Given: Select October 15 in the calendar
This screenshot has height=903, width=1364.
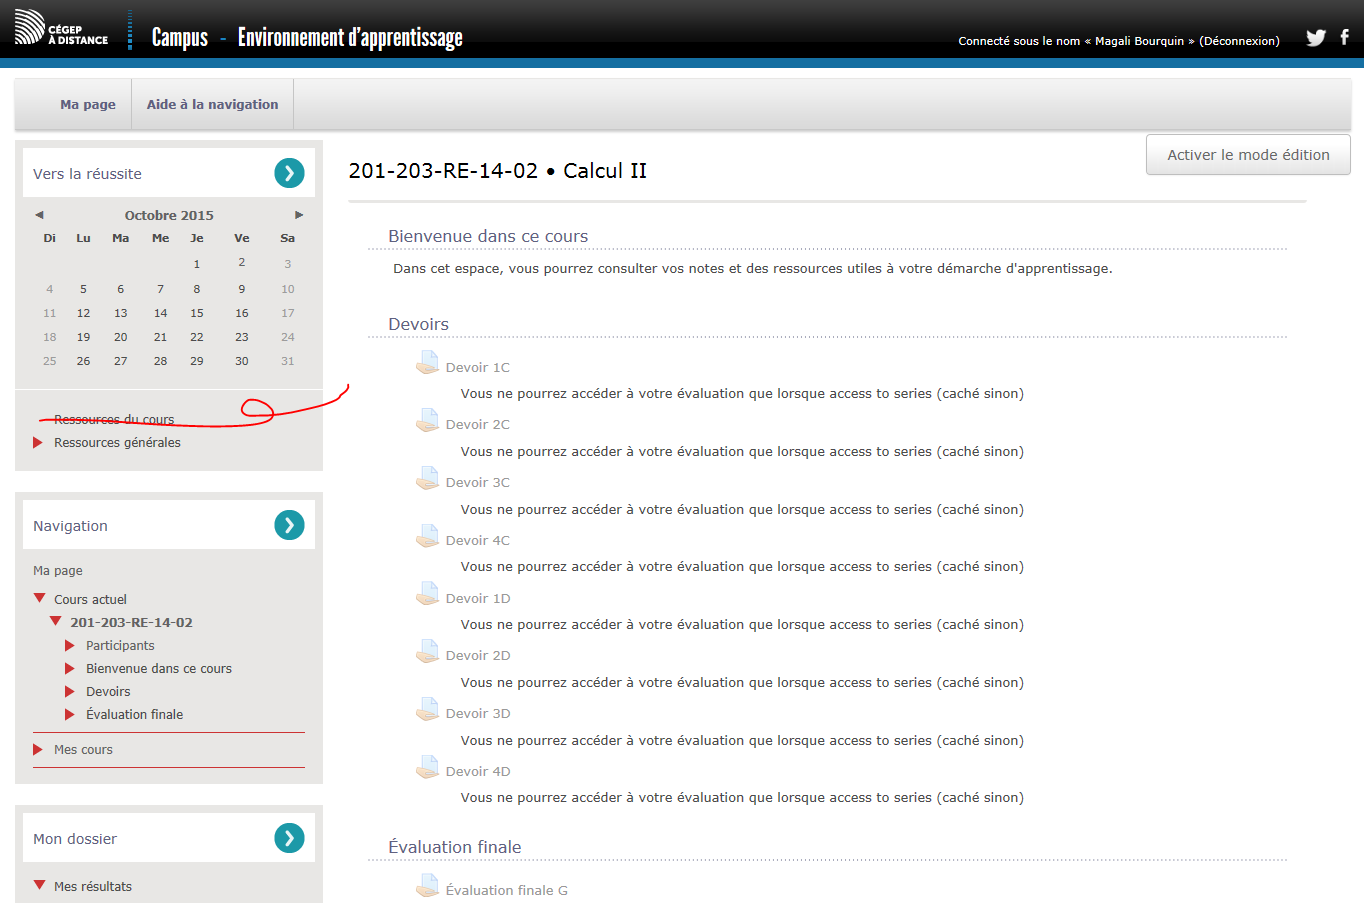Looking at the screenshot, I should coord(197,313).
